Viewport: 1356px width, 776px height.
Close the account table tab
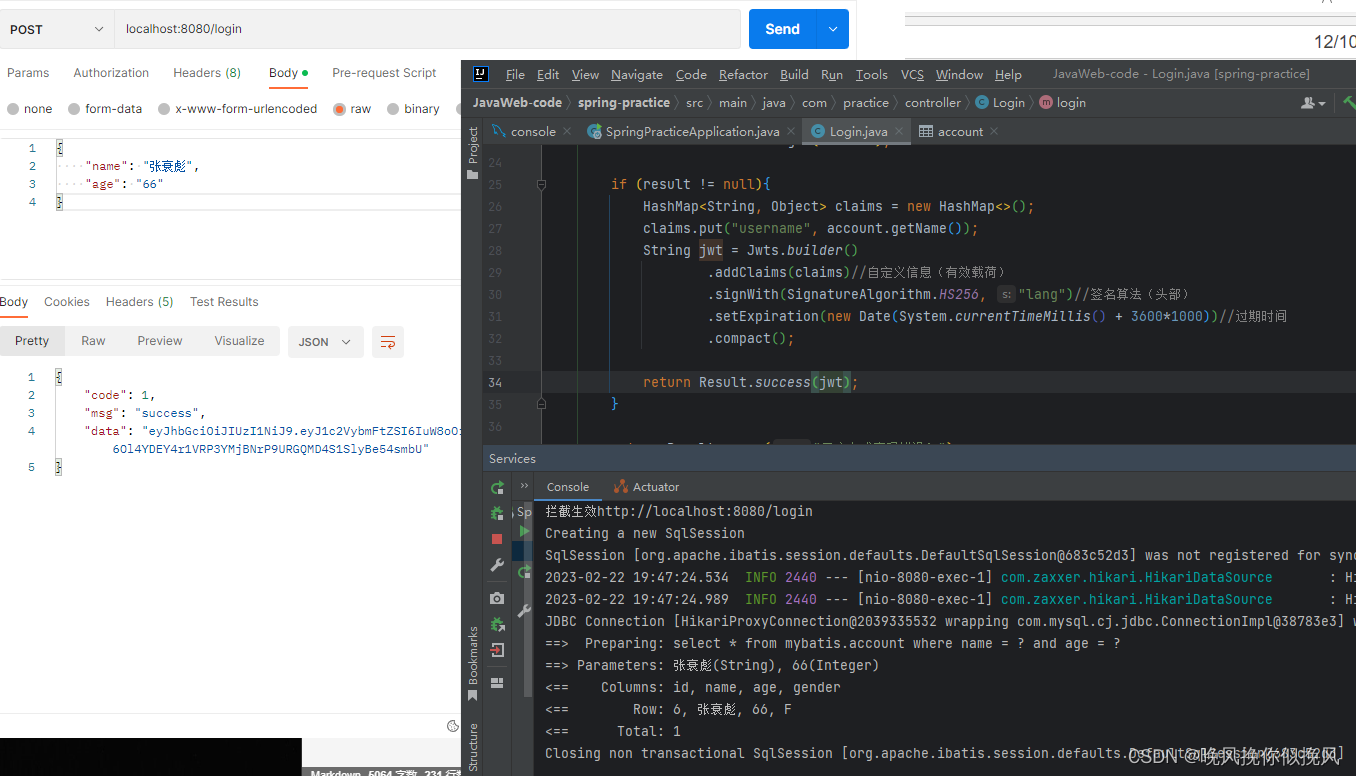[x=994, y=132]
